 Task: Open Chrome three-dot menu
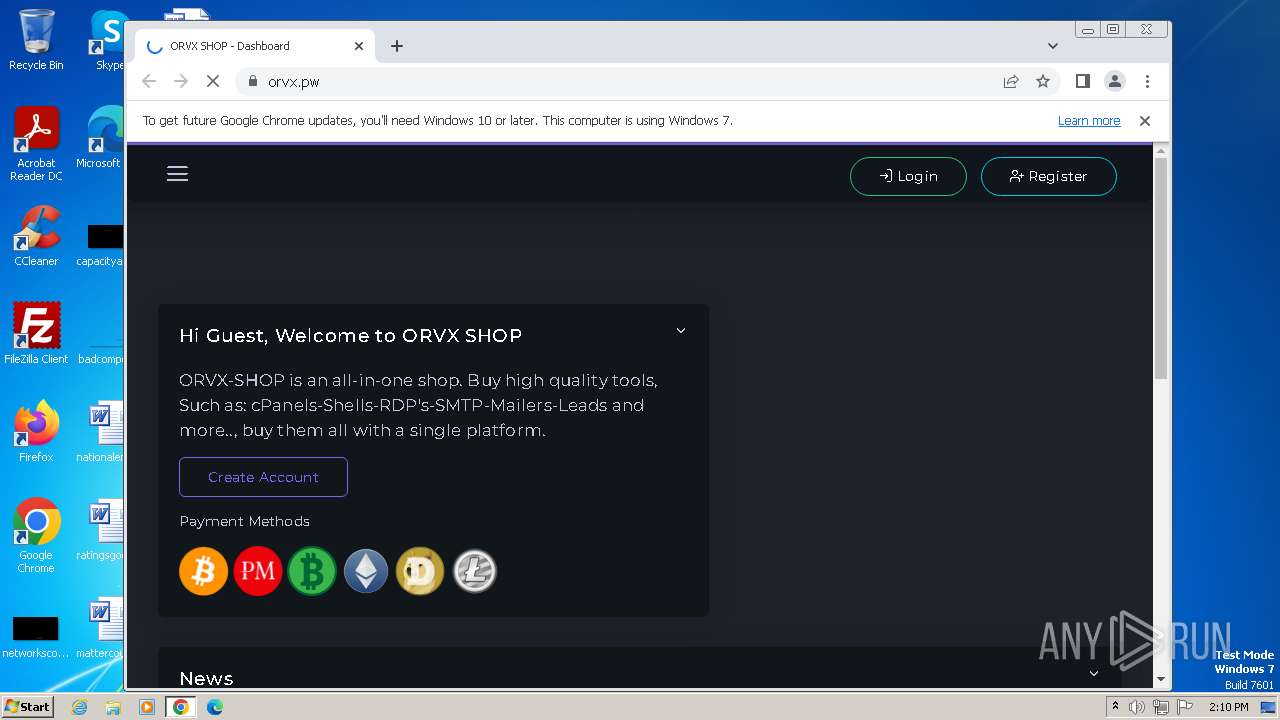click(x=1147, y=82)
